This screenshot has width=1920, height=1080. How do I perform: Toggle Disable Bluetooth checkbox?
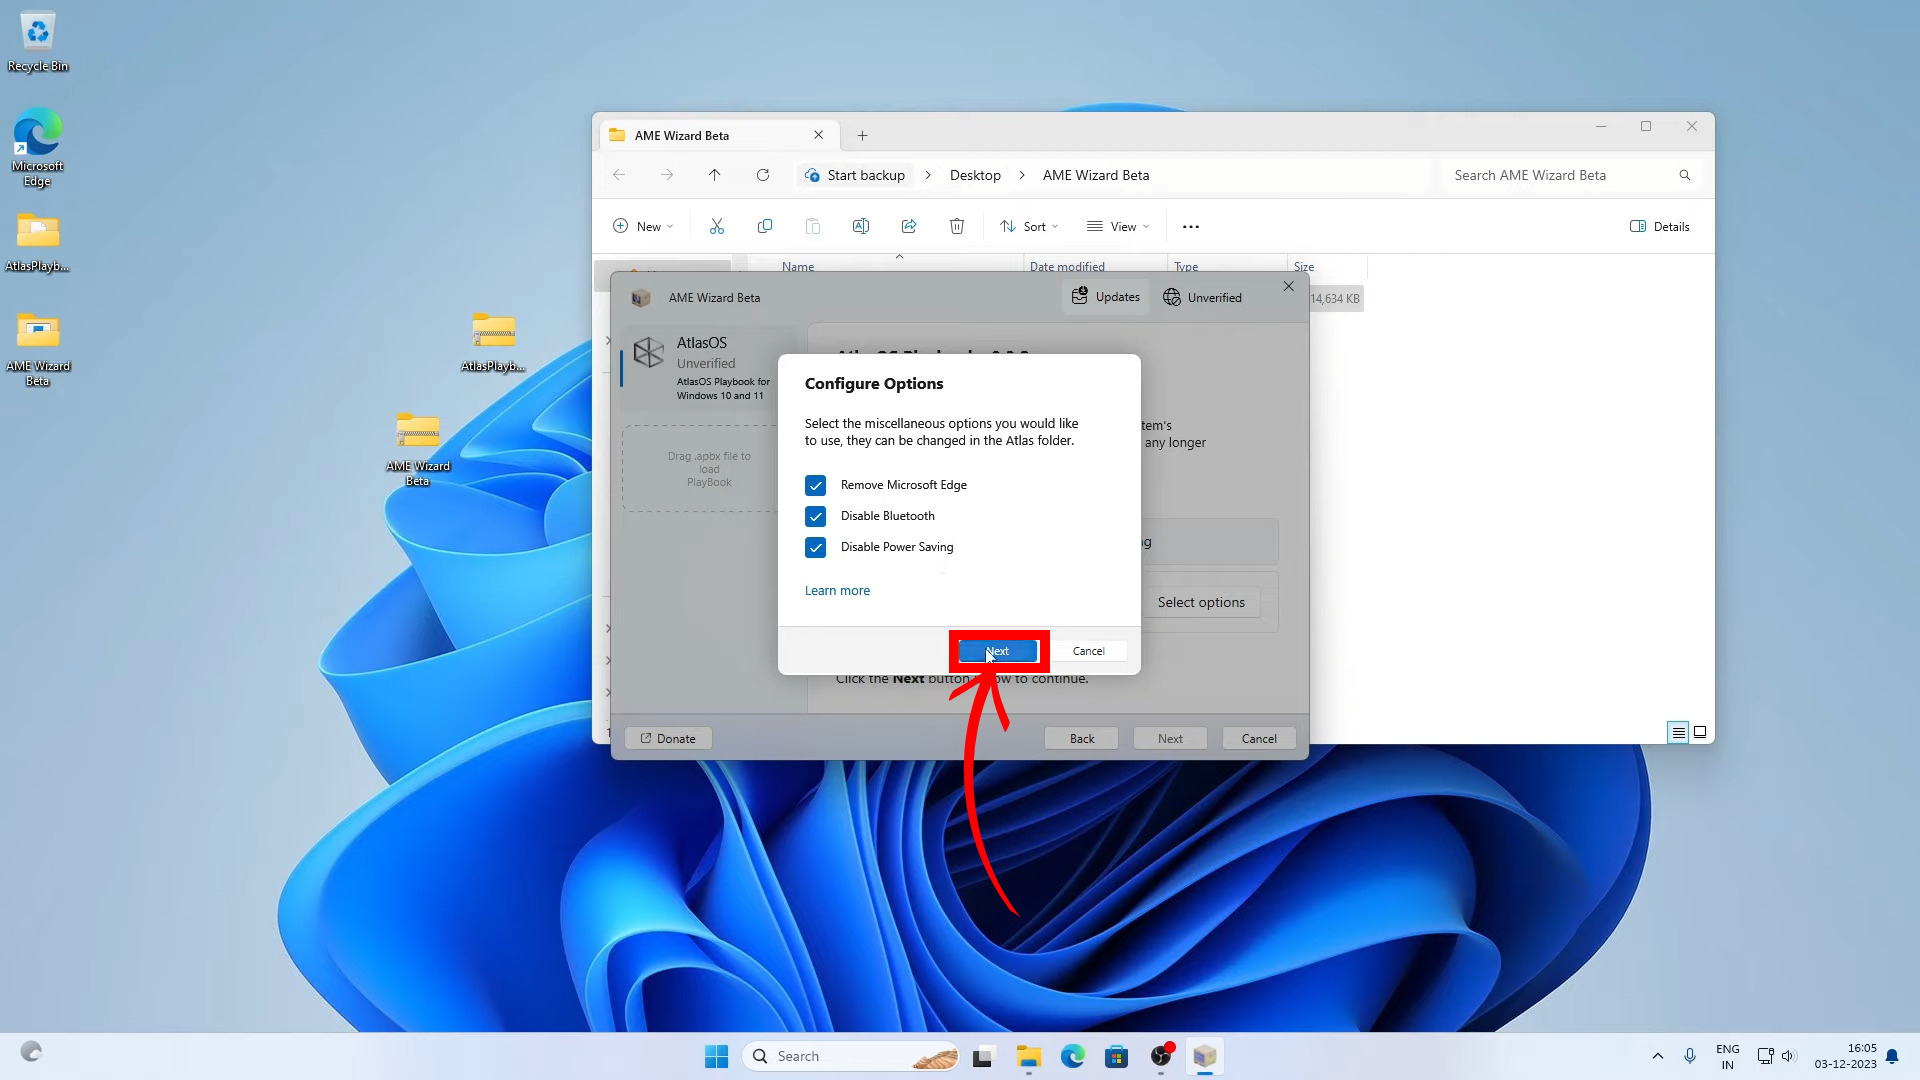(816, 517)
